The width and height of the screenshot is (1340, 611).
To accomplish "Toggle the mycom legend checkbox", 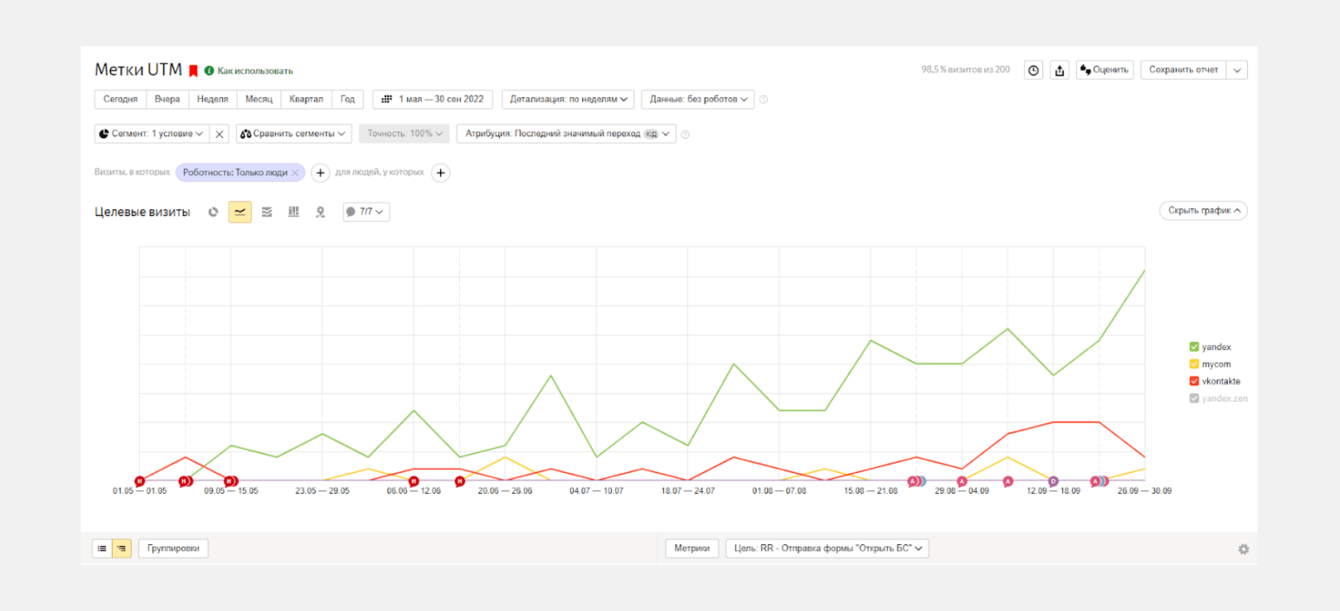I will click(x=1194, y=364).
